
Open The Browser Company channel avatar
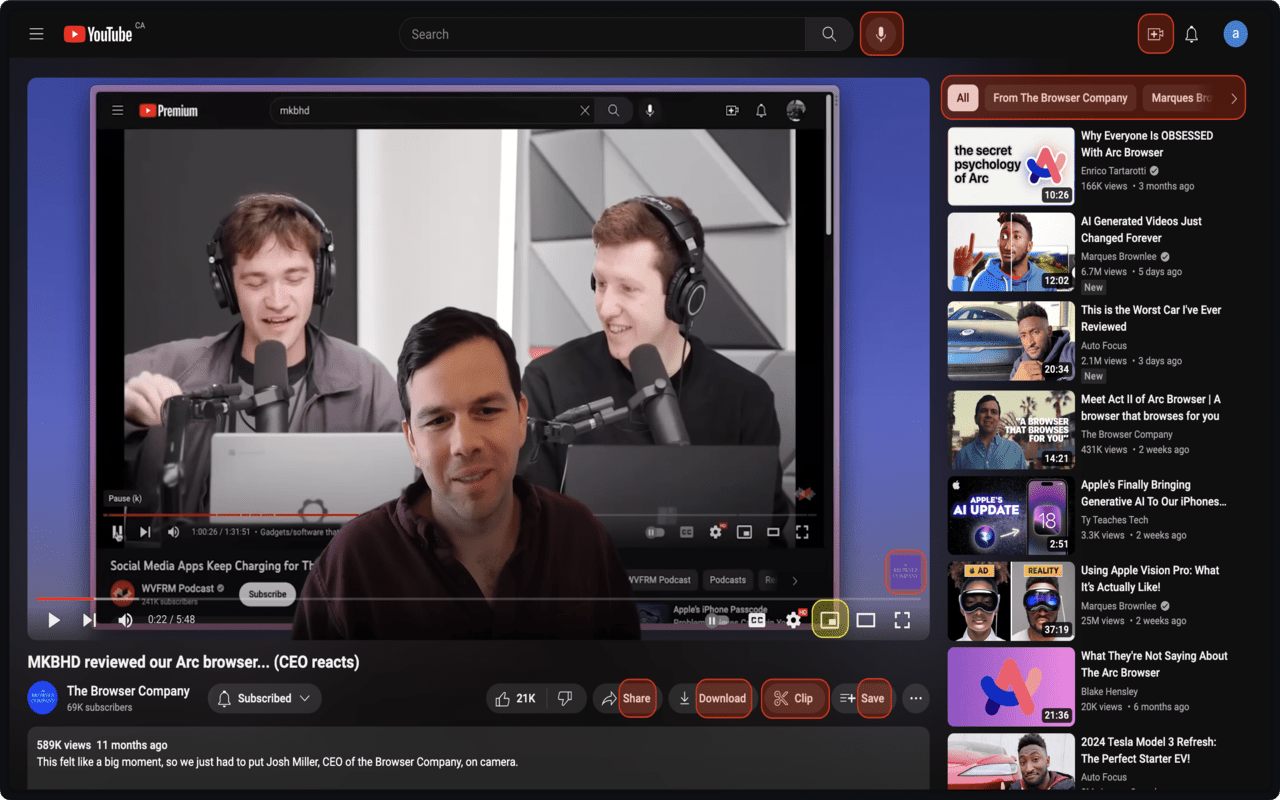42,698
